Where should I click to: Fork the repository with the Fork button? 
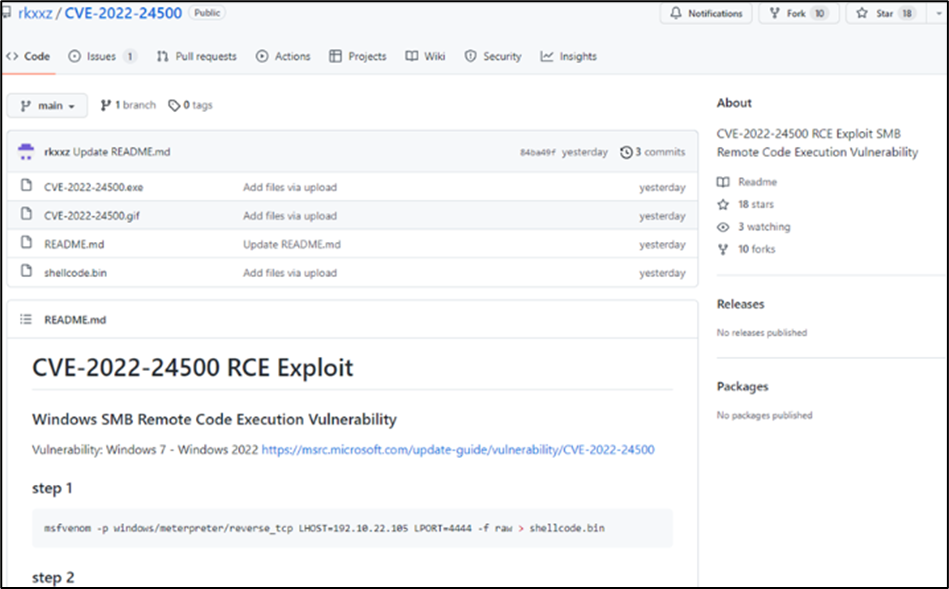(798, 13)
